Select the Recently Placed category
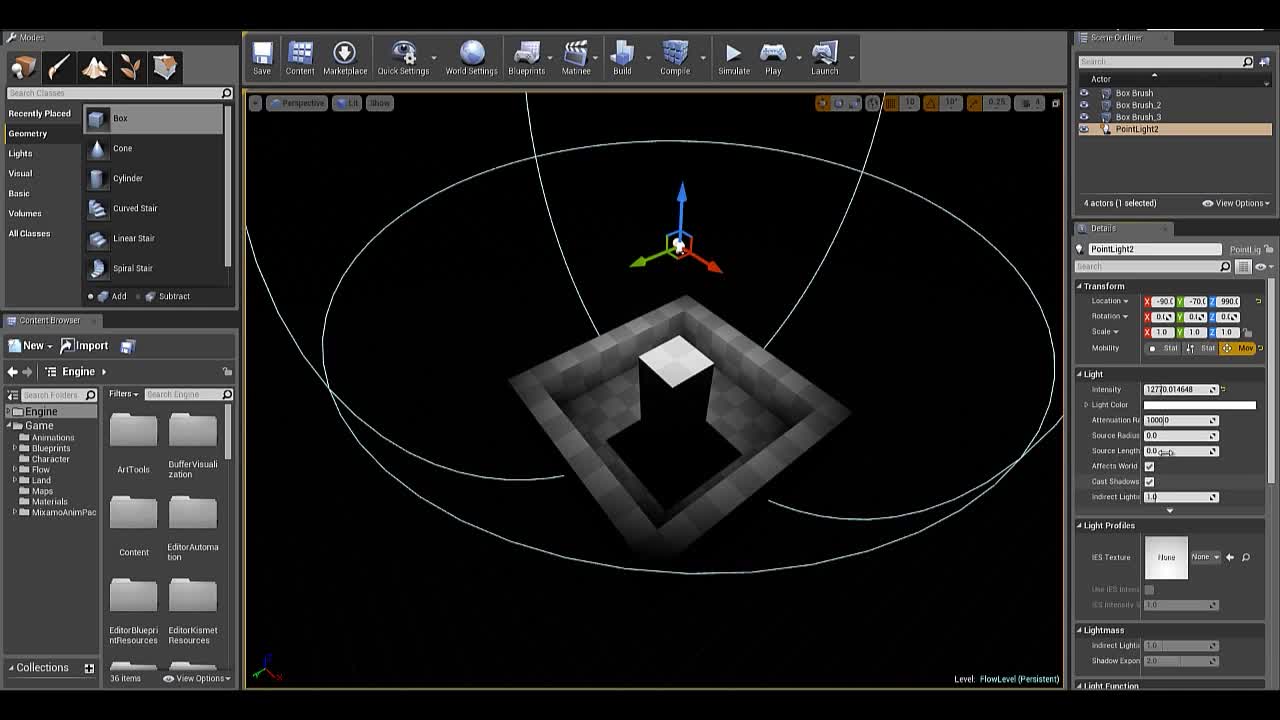1280x720 pixels. click(x=40, y=113)
